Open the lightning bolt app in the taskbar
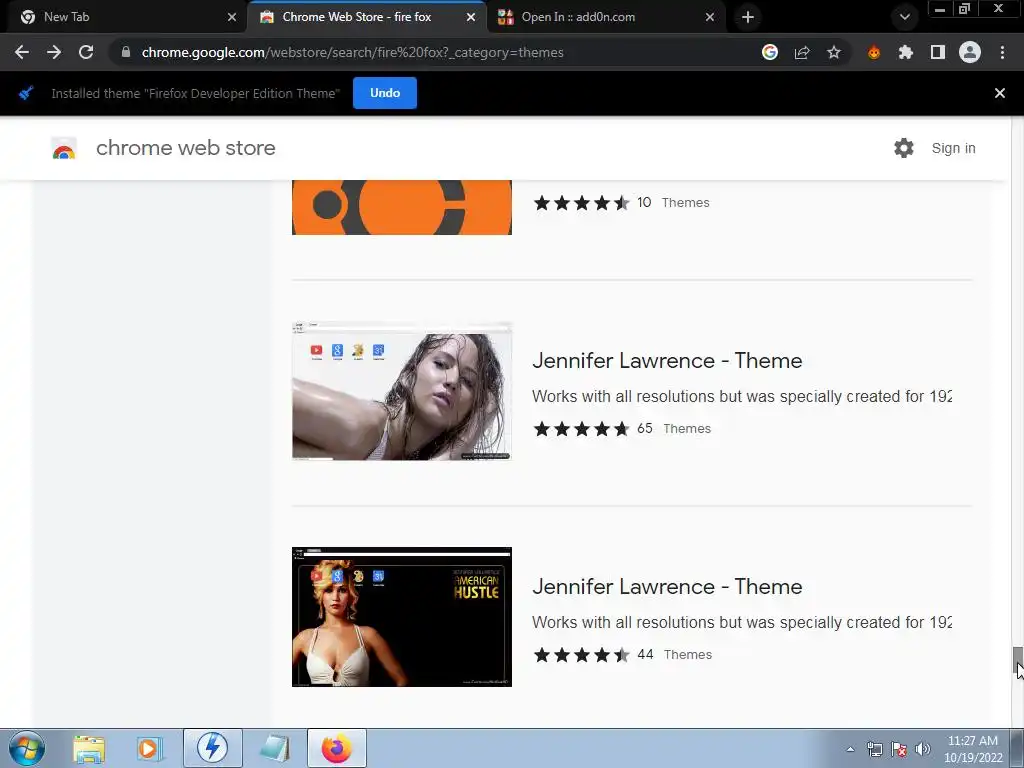This screenshot has height=768, width=1024. click(x=212, y=748)
